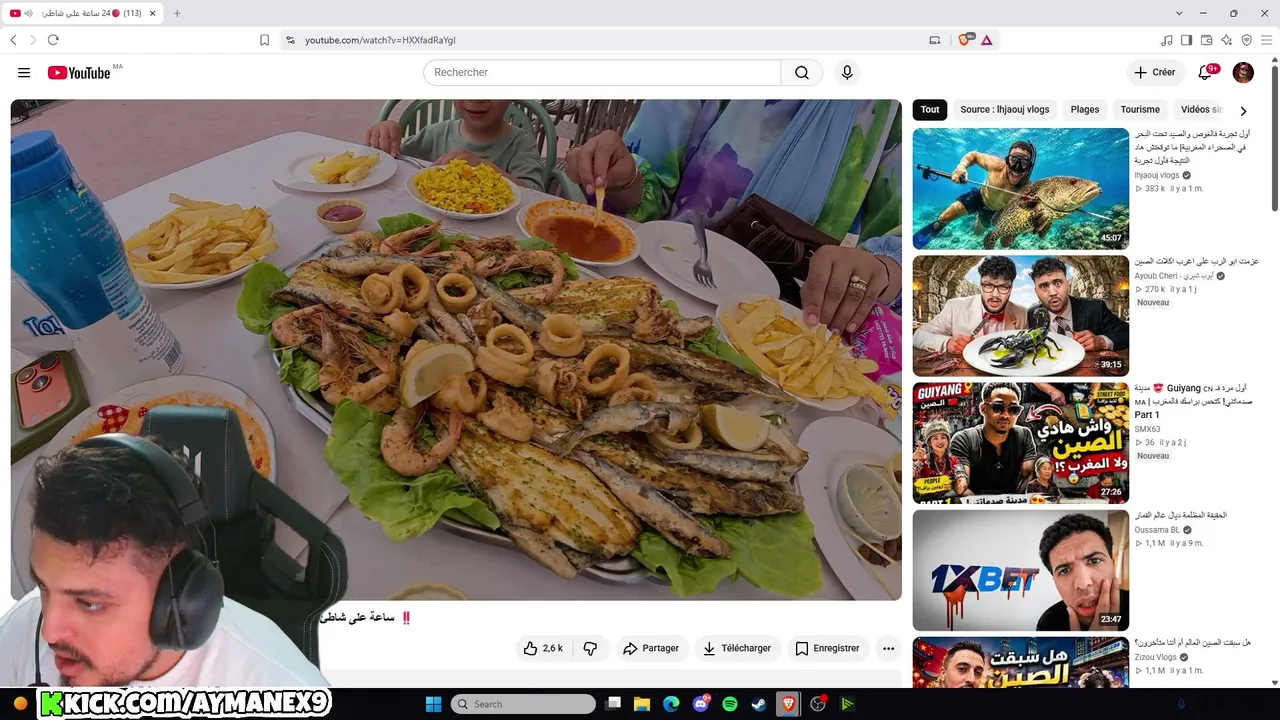Reload the current page
Image resolution: width=1280 pixels, height=720 pixels.
(53, 40)
